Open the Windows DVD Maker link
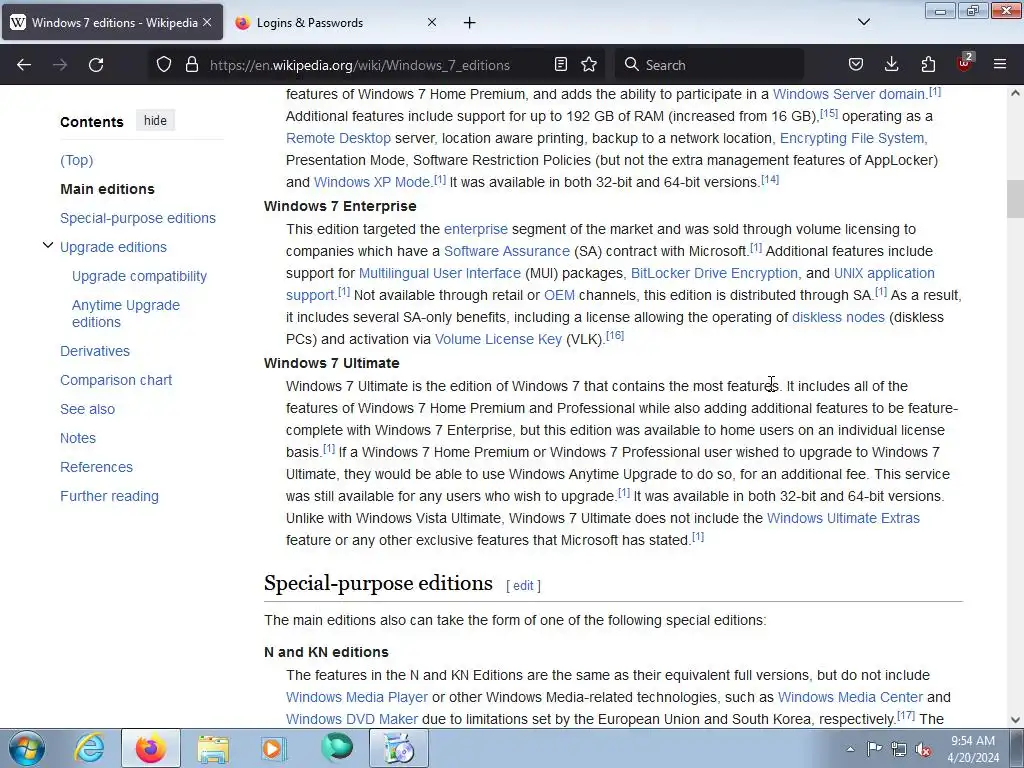Image resolution: width=1024 pixels, height=768 pixels. pyautogui.click(x=351, y=720)
